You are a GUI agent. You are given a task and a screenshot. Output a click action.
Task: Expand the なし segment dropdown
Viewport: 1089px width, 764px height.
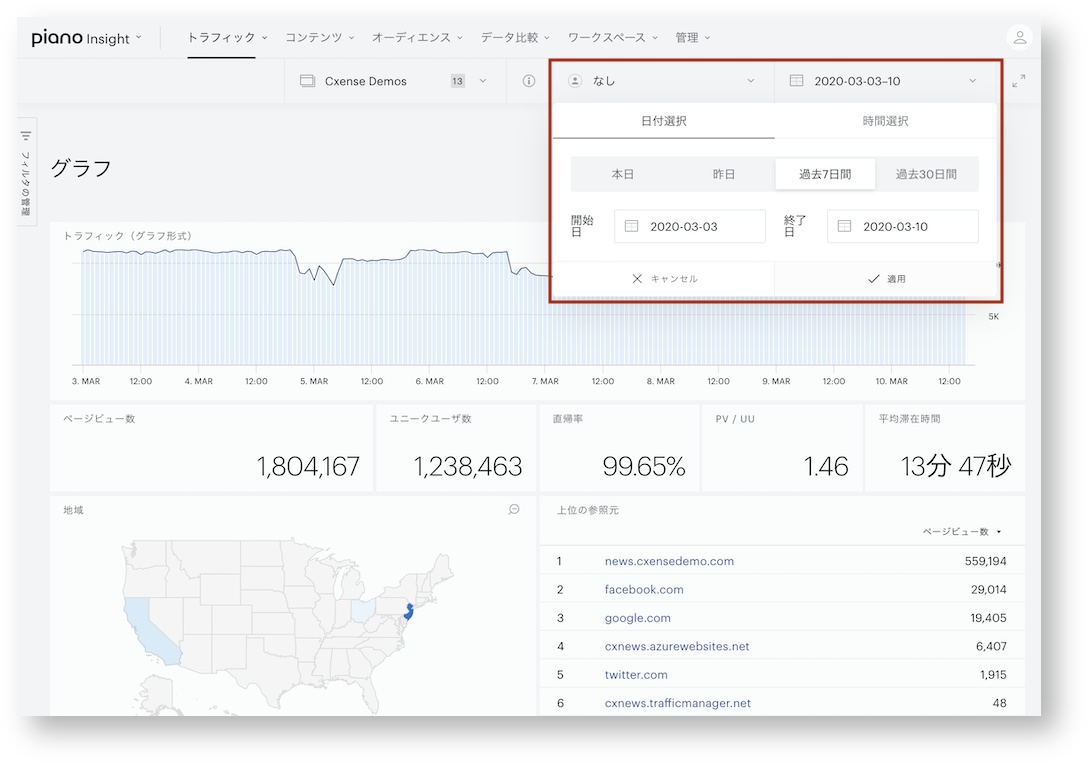tap(663, 81)
